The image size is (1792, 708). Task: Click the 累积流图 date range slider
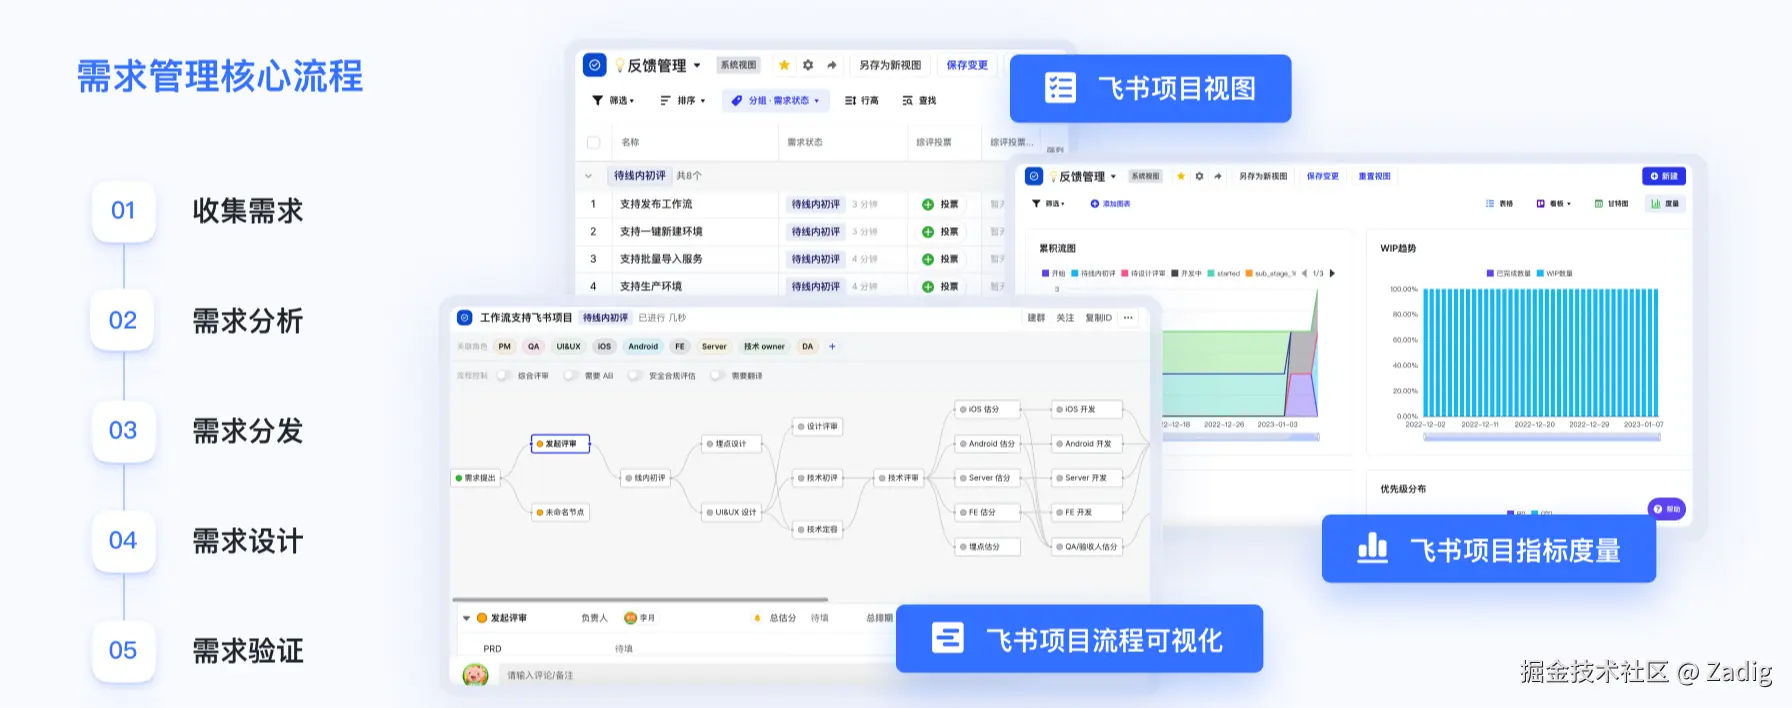1240,437
